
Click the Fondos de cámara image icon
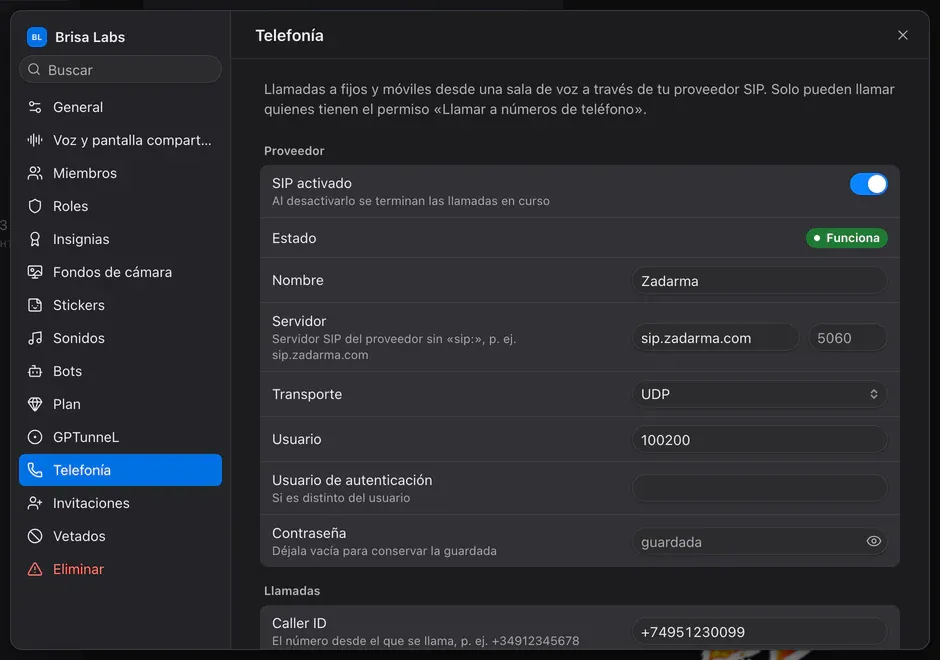click(x=35, y=272)
